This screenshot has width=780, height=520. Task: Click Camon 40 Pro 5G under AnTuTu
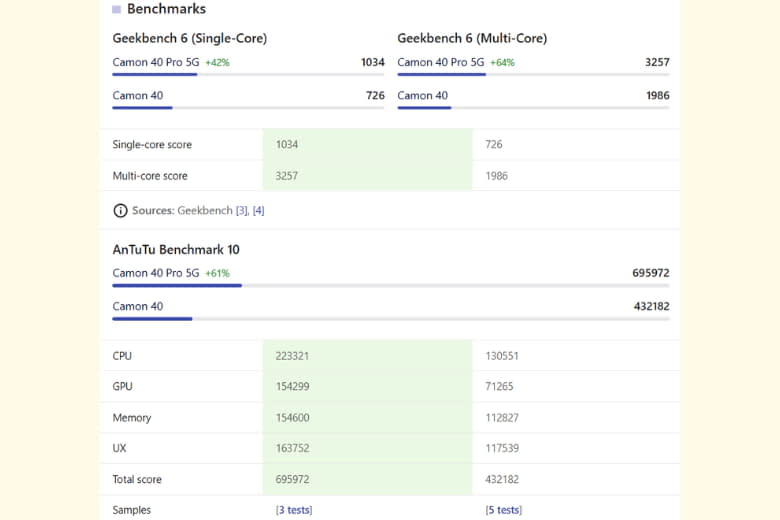[156, 273]
